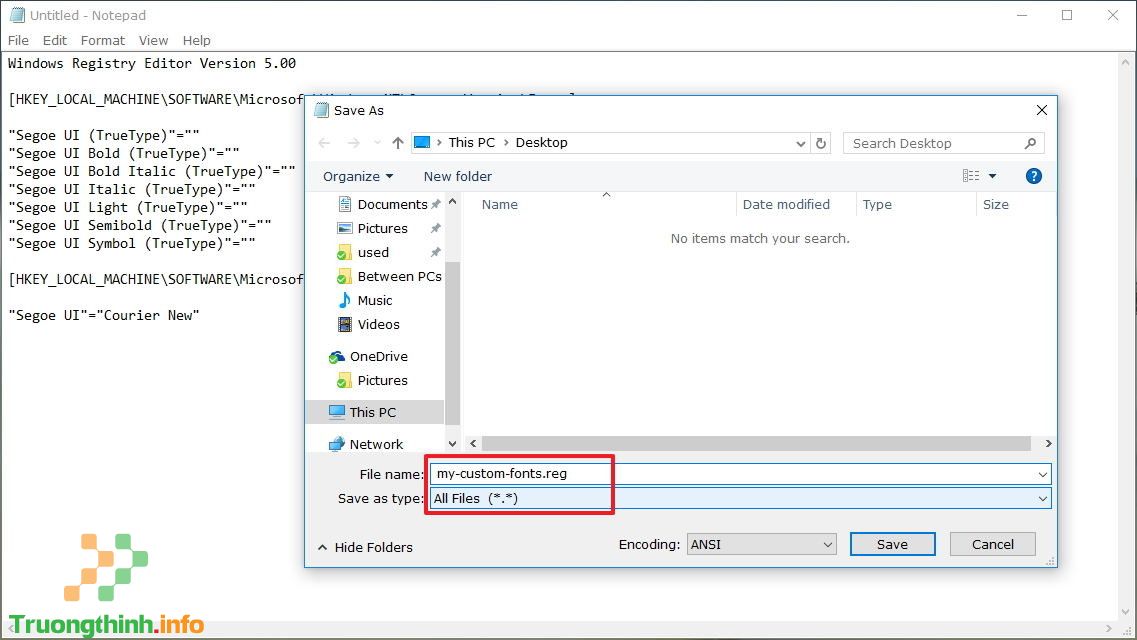Refresh the Desktop folder view
1137x640 pixels.
pyautogui.click(x=821, y=144)
